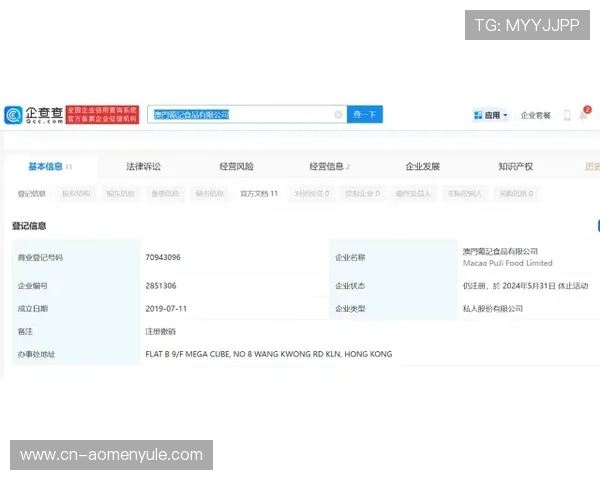
Task: Switch to the 知识产权 tab
Action: (515, 167)
